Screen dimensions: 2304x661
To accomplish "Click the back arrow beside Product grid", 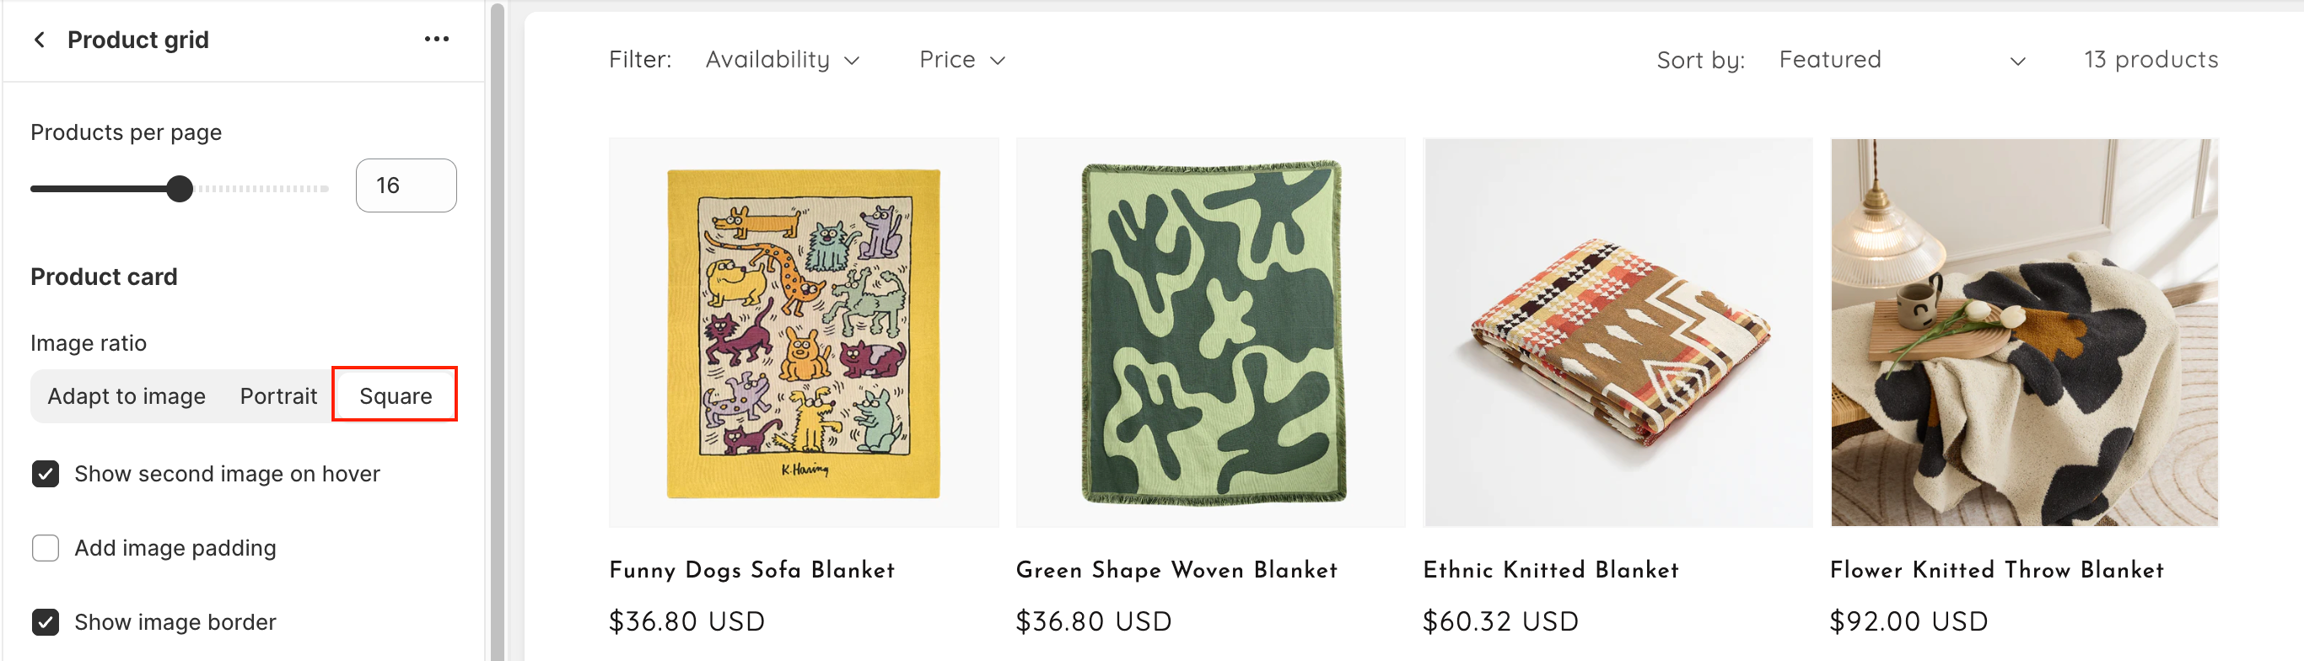I will pos(40,40).
